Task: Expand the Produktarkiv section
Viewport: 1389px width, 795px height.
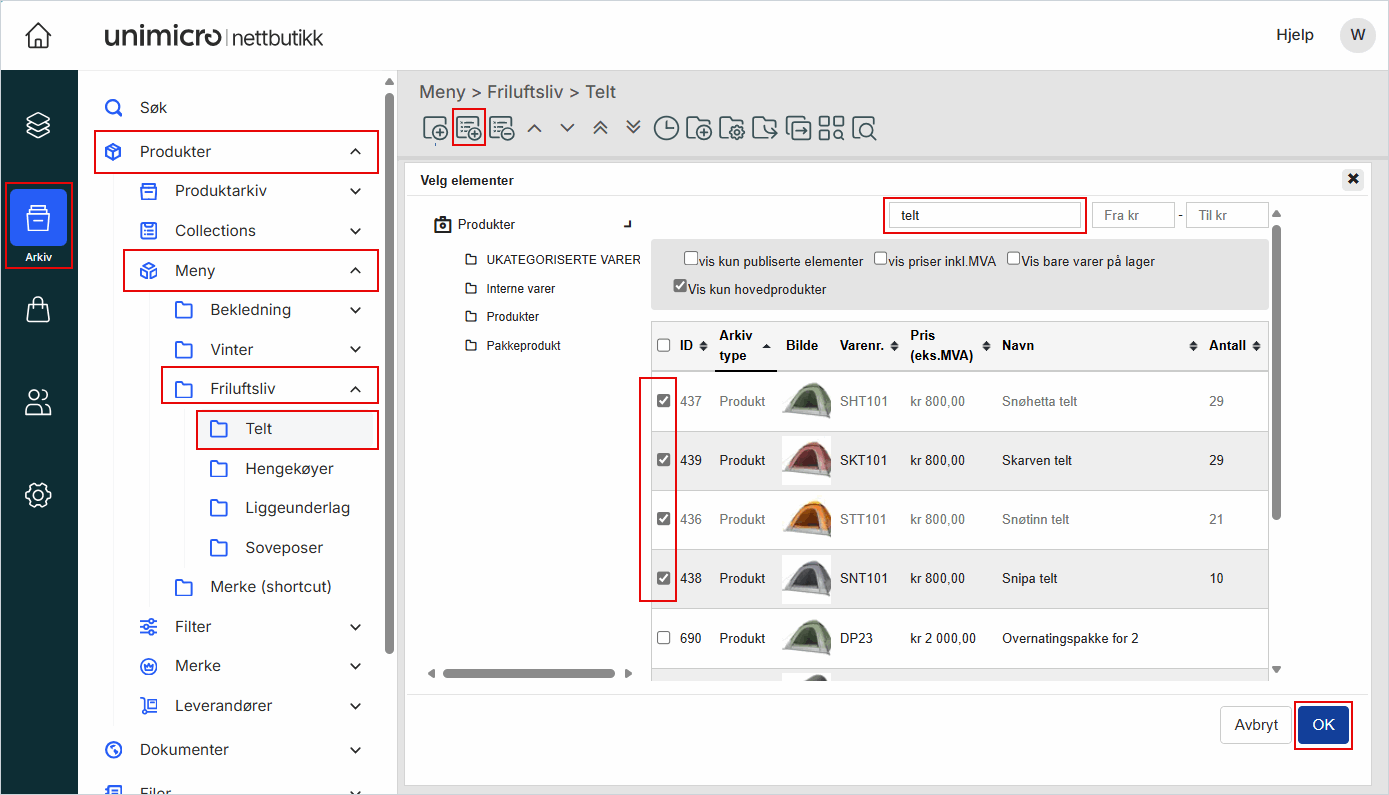Action: (x=355, y=191)
